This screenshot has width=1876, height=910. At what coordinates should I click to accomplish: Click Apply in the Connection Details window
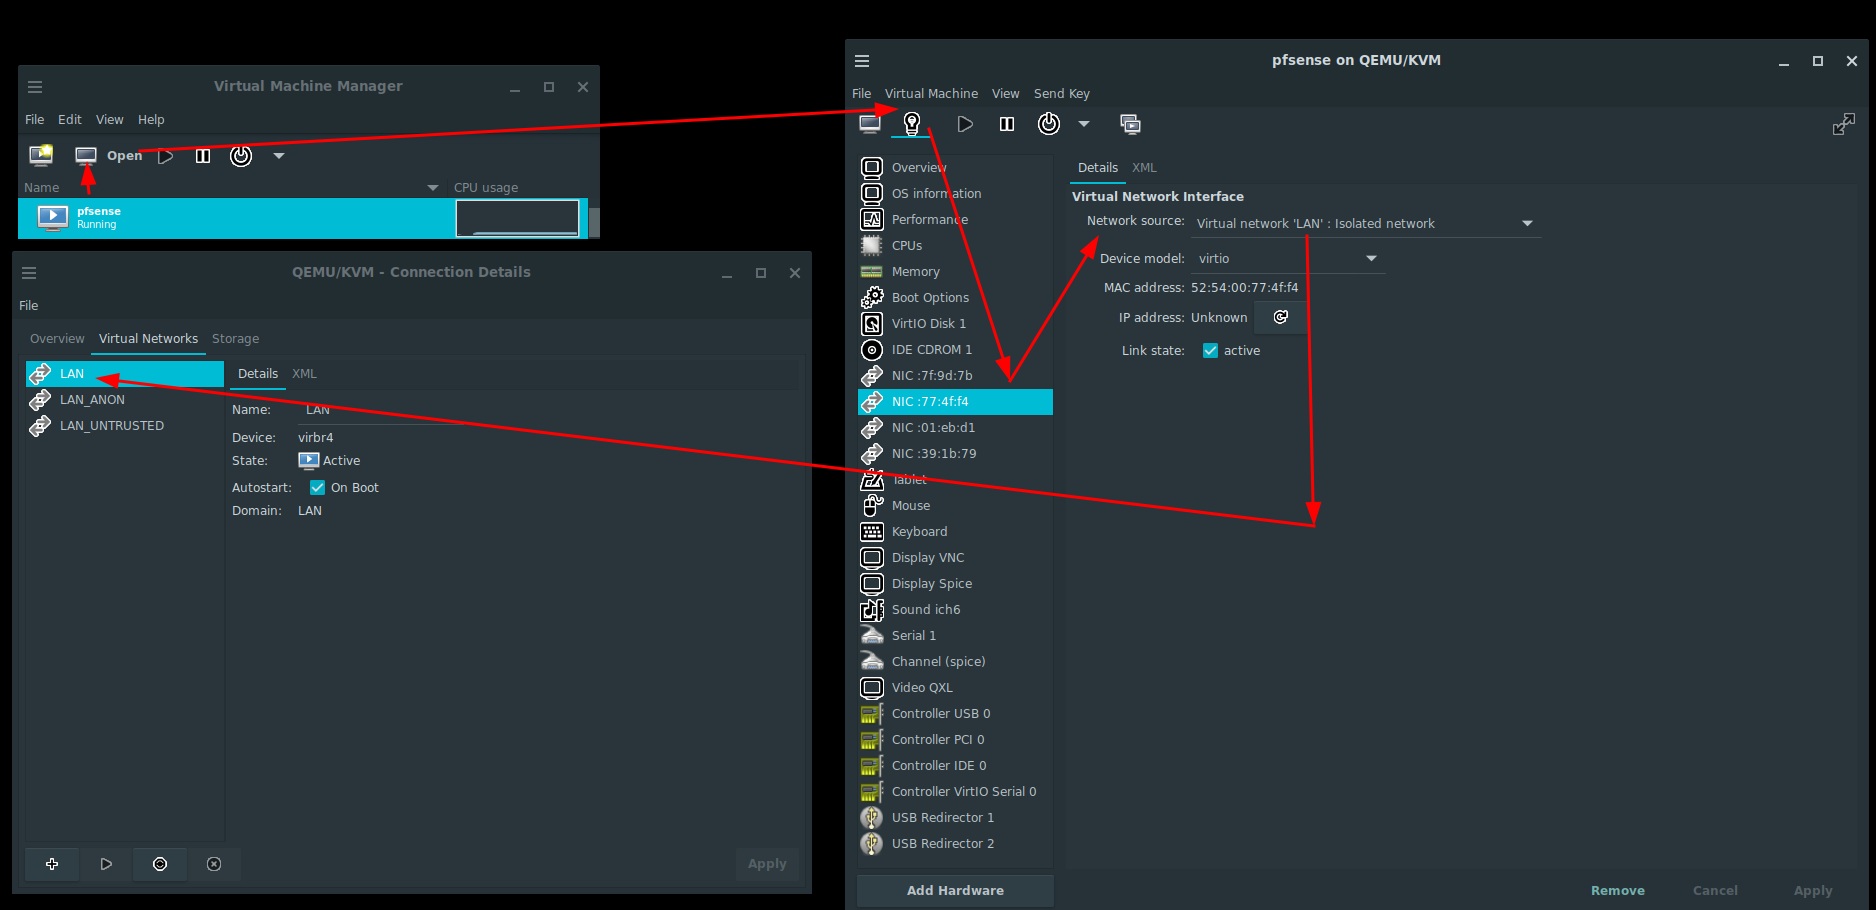[767, 864]
